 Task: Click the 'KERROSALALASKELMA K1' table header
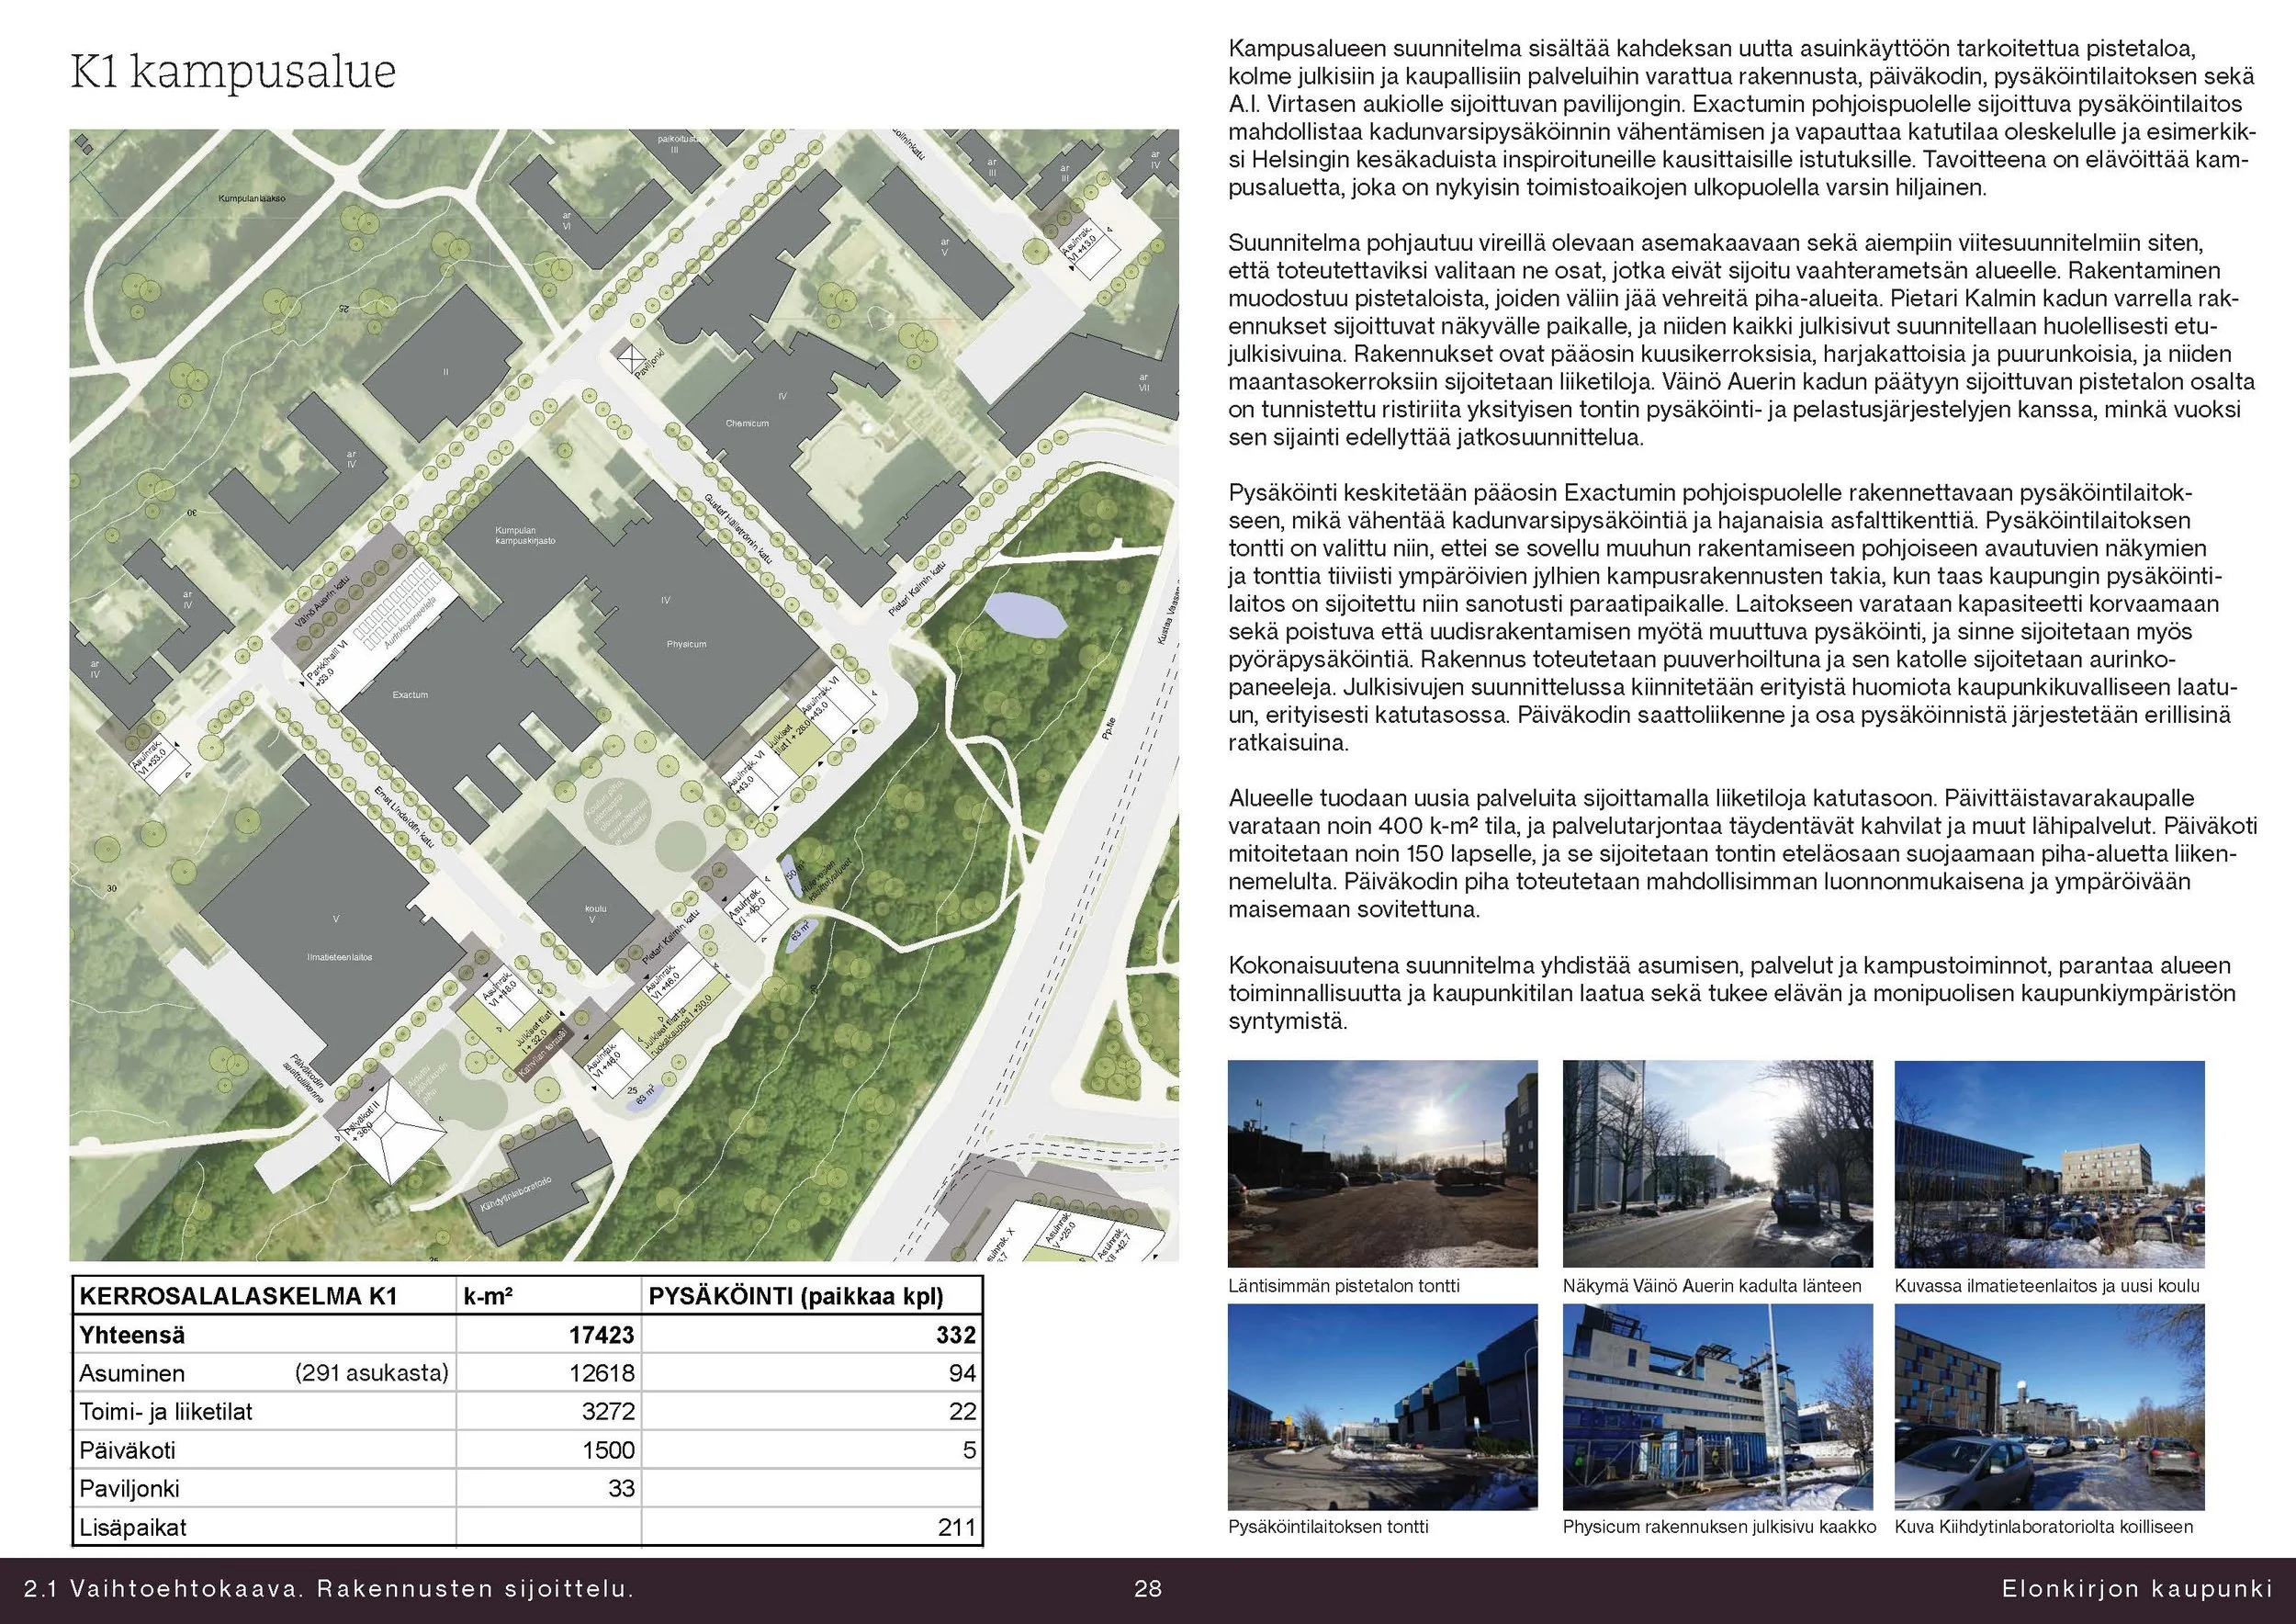coord(238,1297)
